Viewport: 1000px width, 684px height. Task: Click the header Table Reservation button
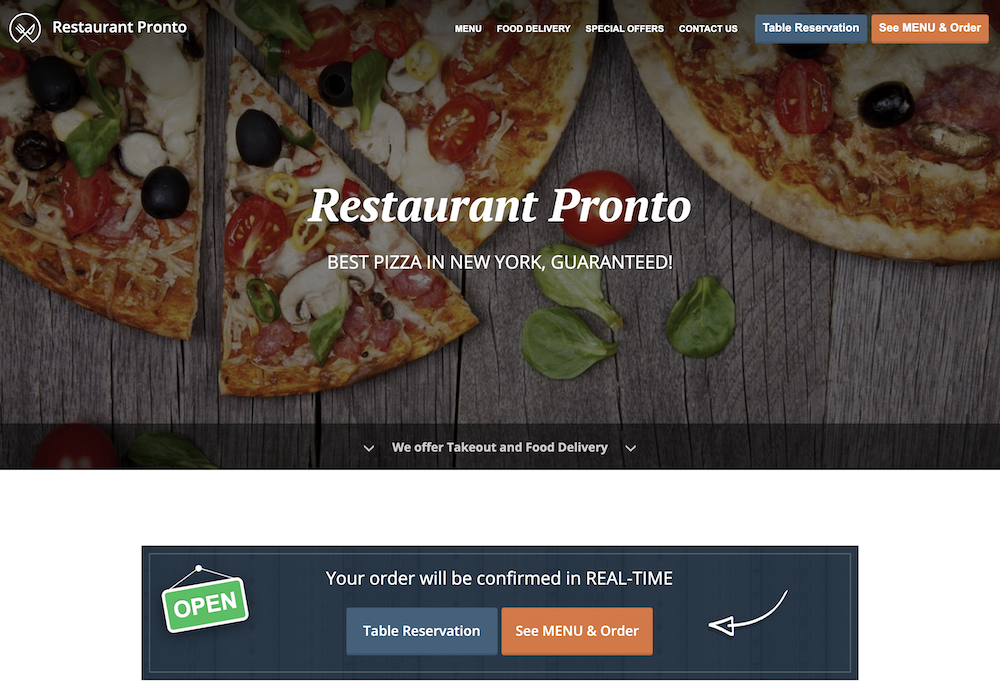click(811, 29)
